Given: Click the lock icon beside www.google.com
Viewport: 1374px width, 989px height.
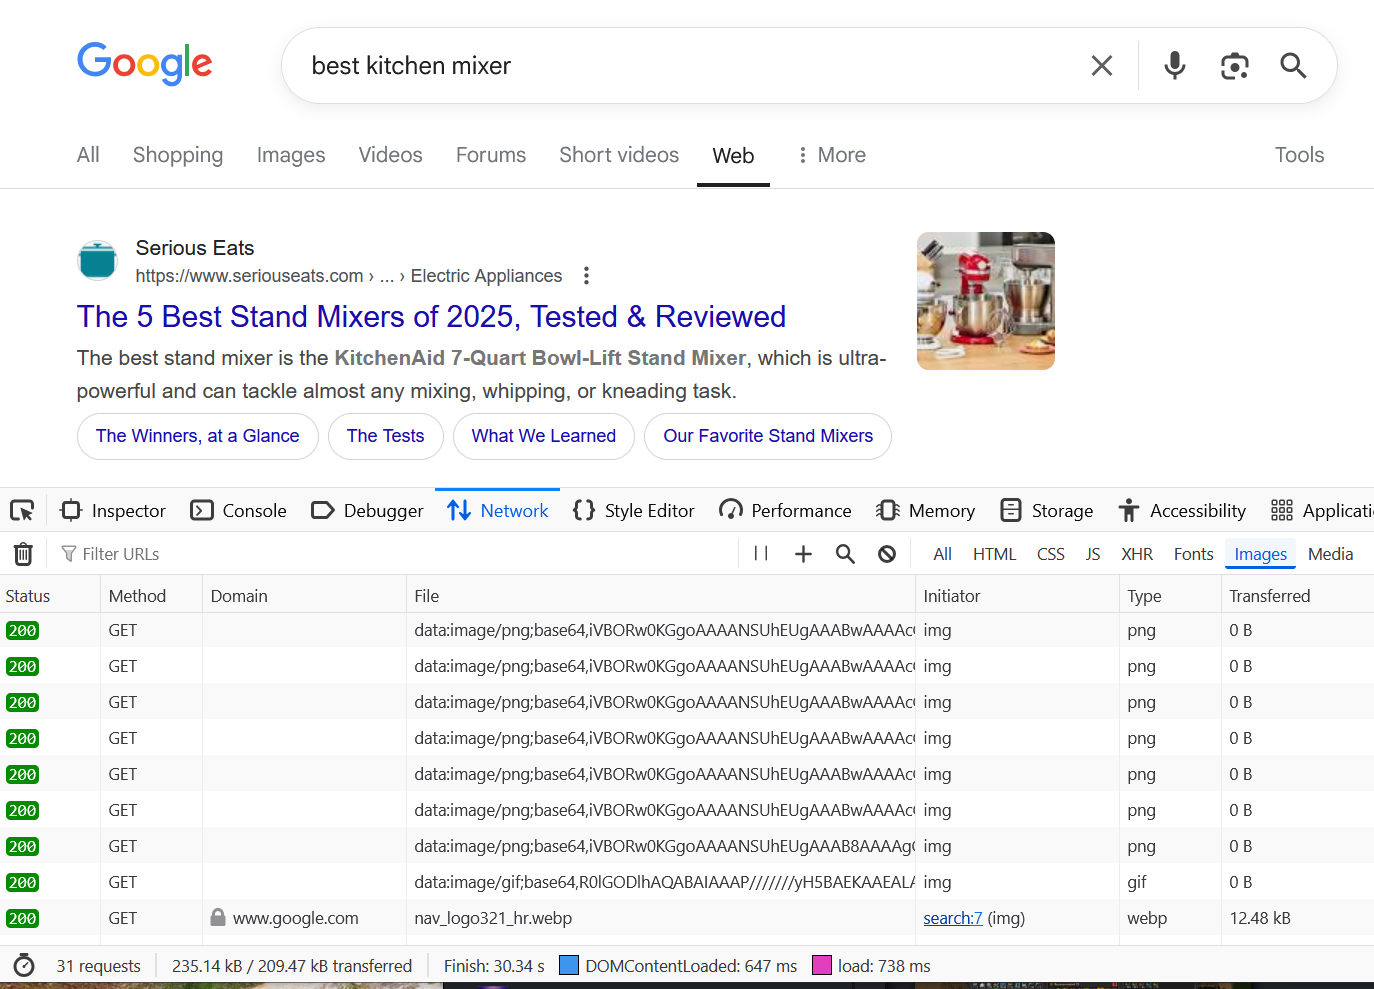Looking at the screenshot, I should tap(218, 918).
